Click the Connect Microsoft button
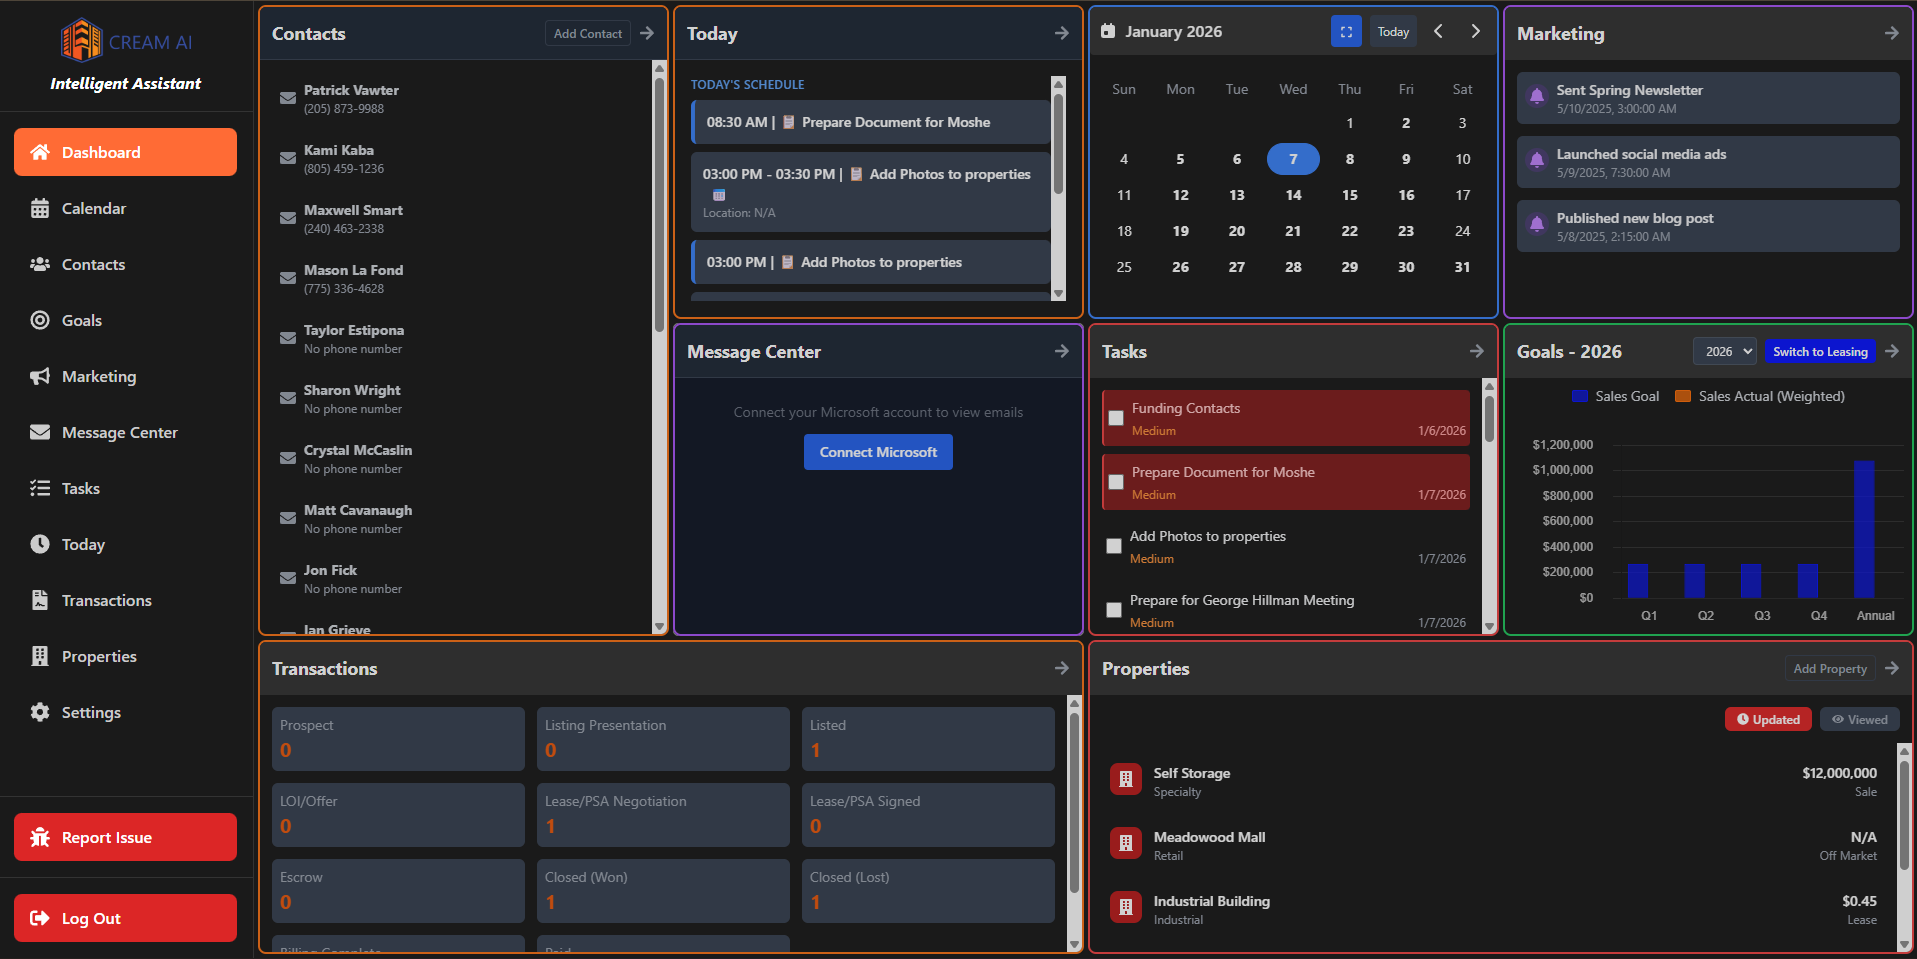This screenshot has height=959, width=1917. pos(877,452)
